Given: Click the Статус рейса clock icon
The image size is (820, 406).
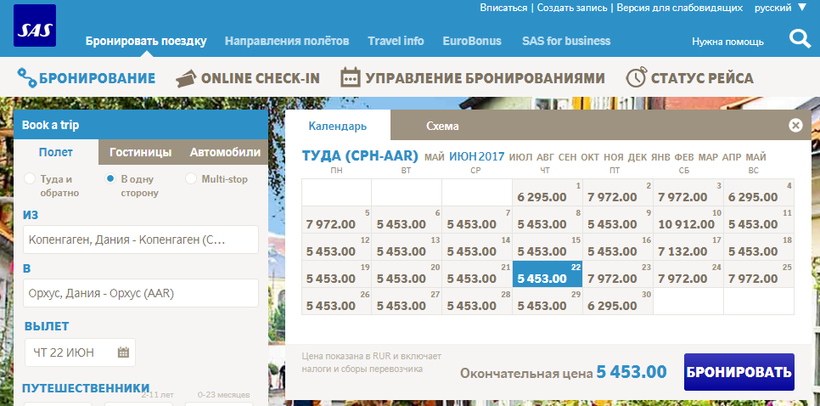Looking at the screenshot, I should pos(636,78).
